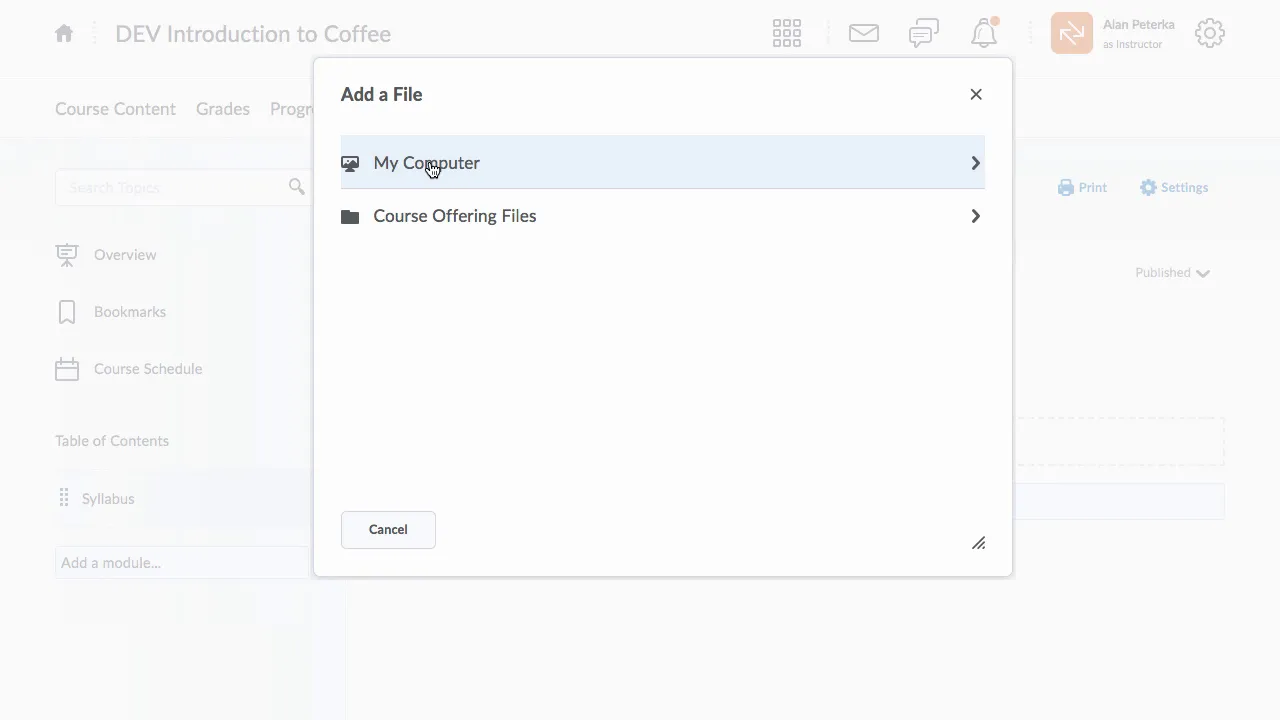Open Bookmarks in the sidebar
Screen dimensions: 1280x720
point(130,312)
